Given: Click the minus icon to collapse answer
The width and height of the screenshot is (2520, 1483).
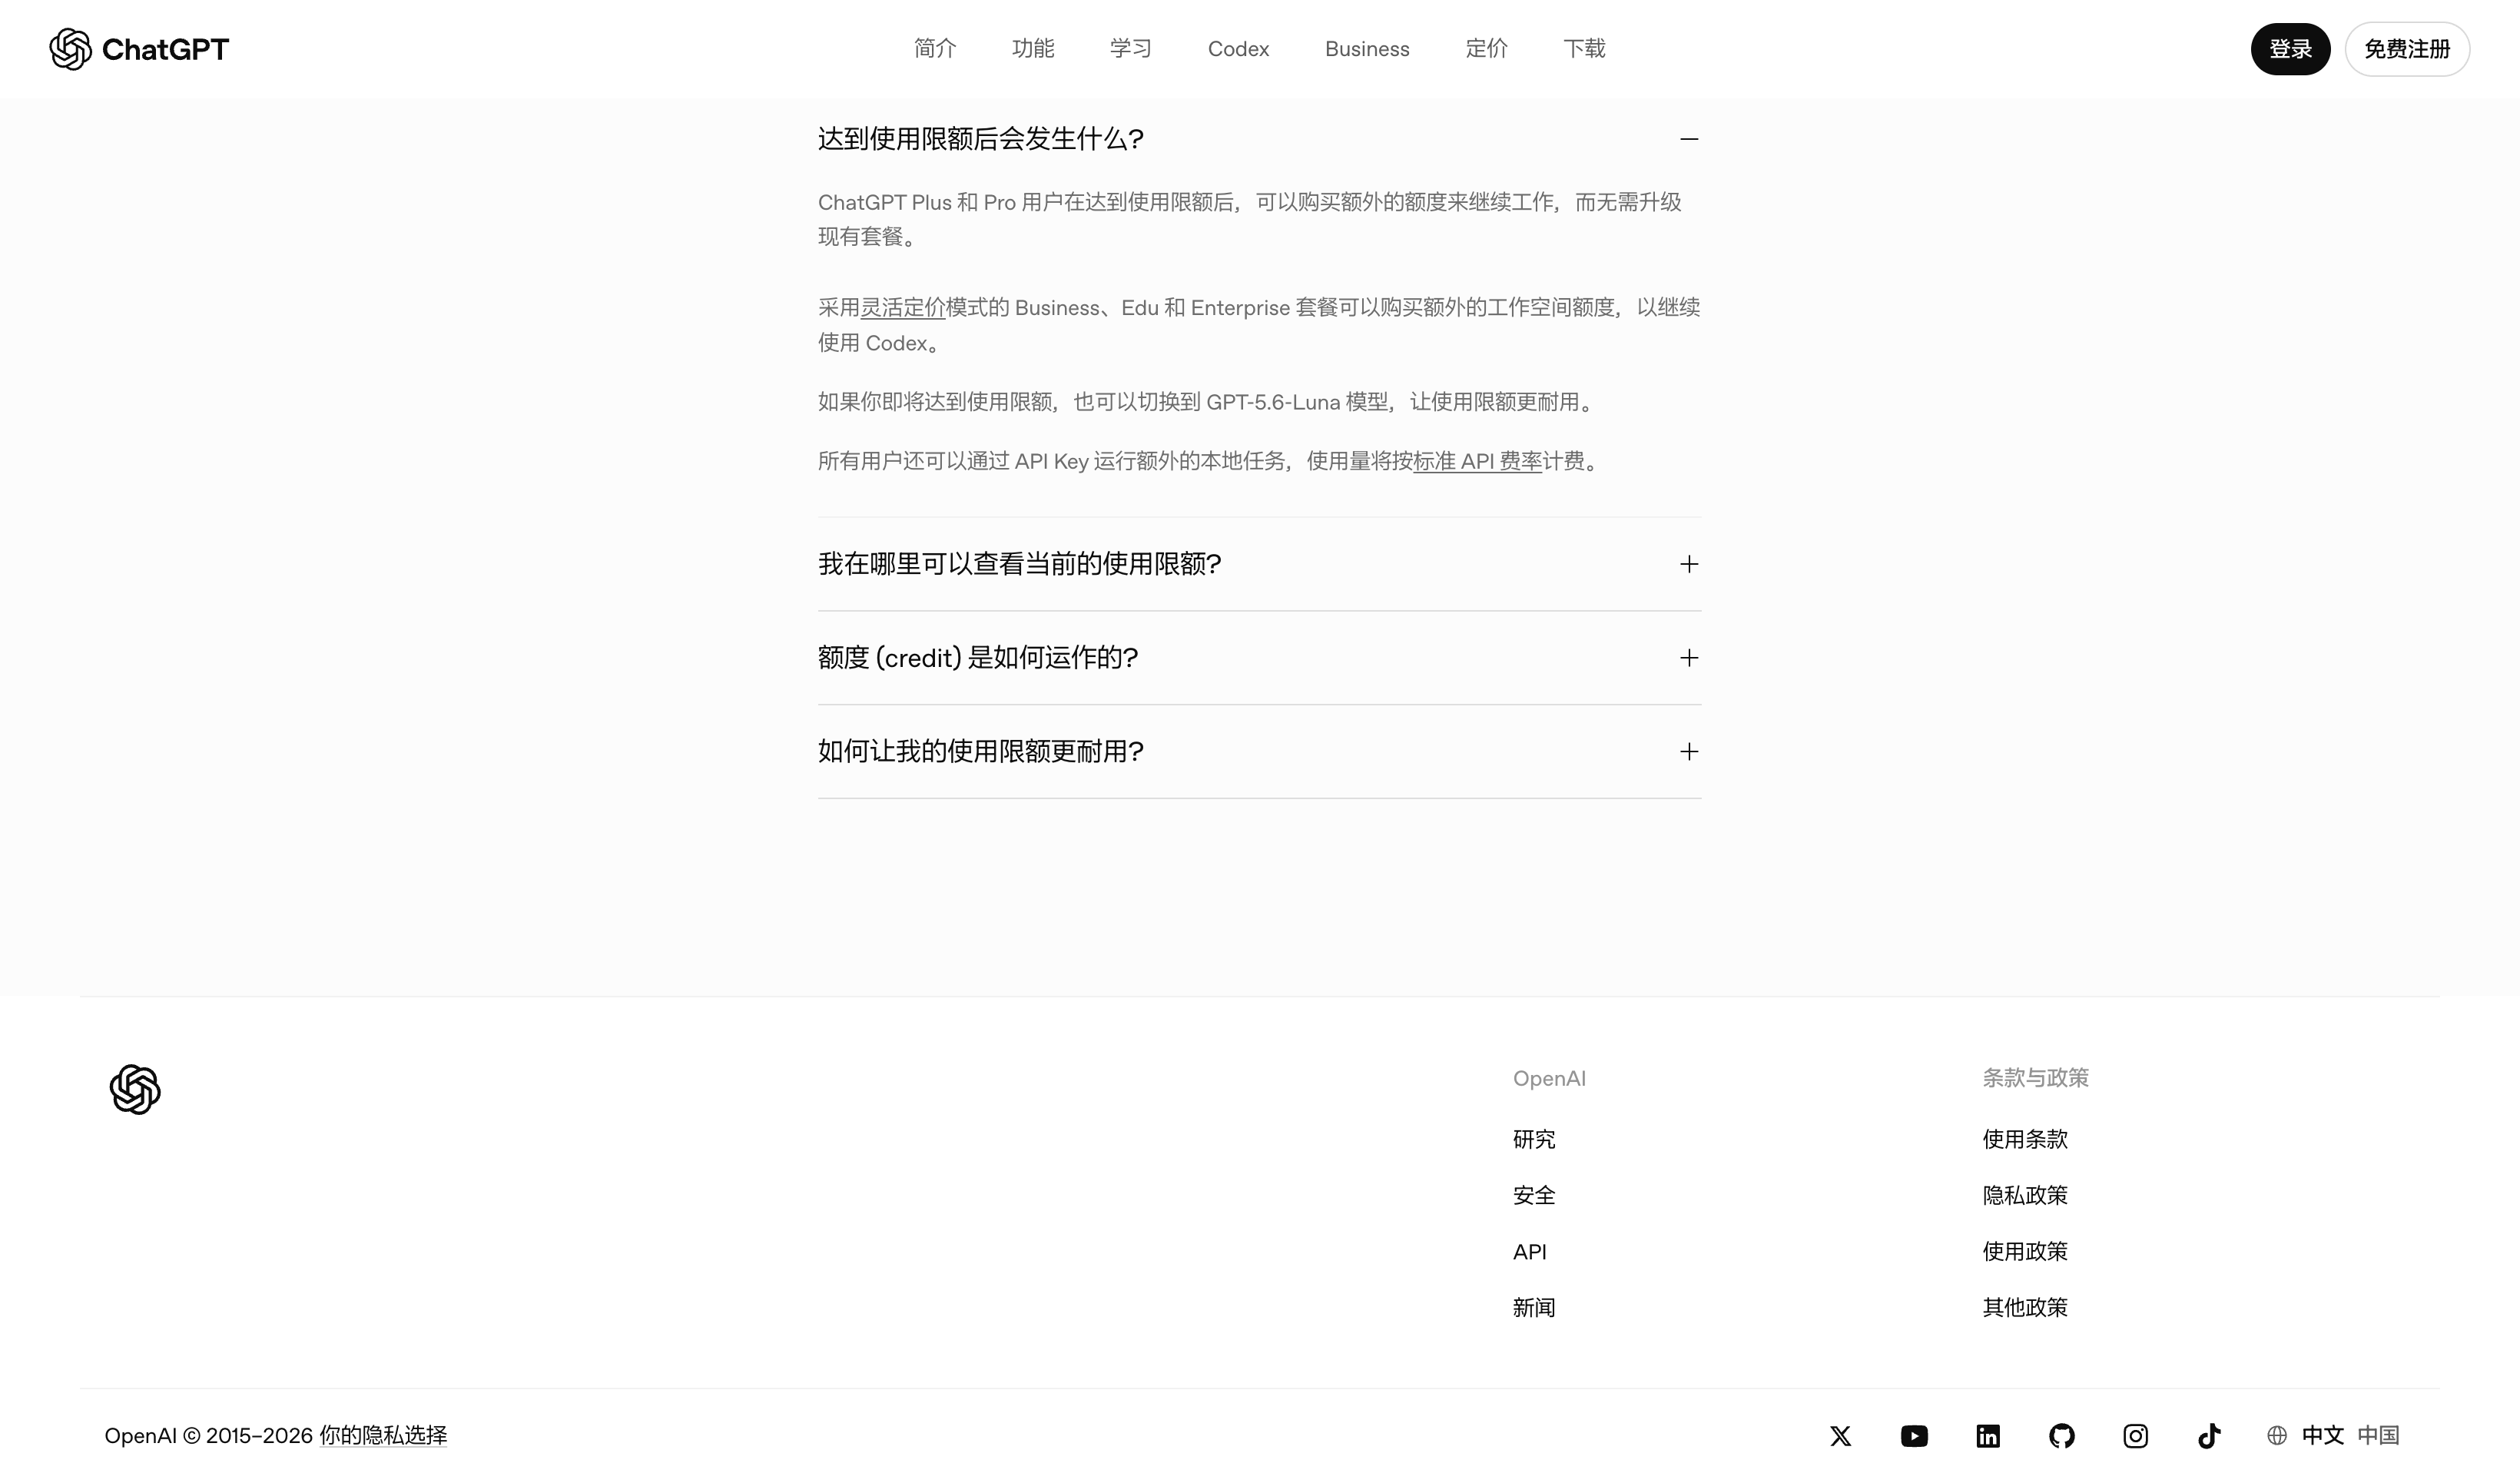Looking at the screenshot, I should [1689, 139].
